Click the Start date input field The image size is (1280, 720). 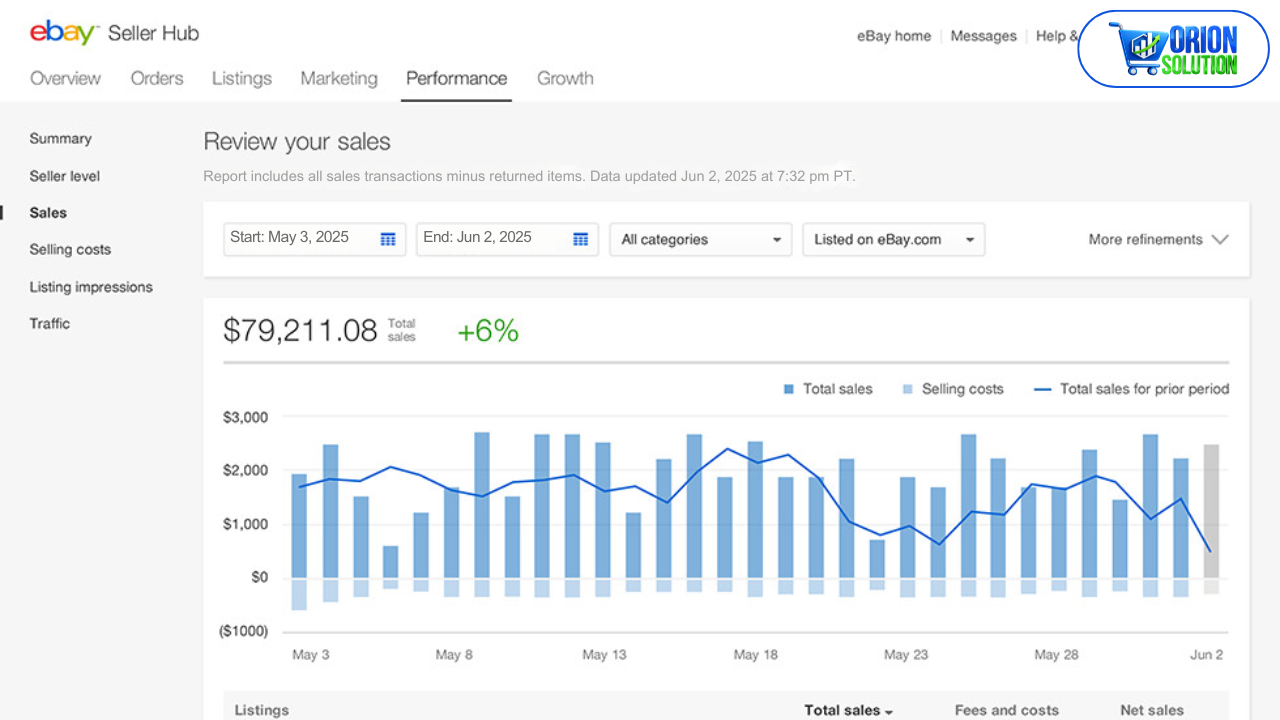(x=315, y=239)
